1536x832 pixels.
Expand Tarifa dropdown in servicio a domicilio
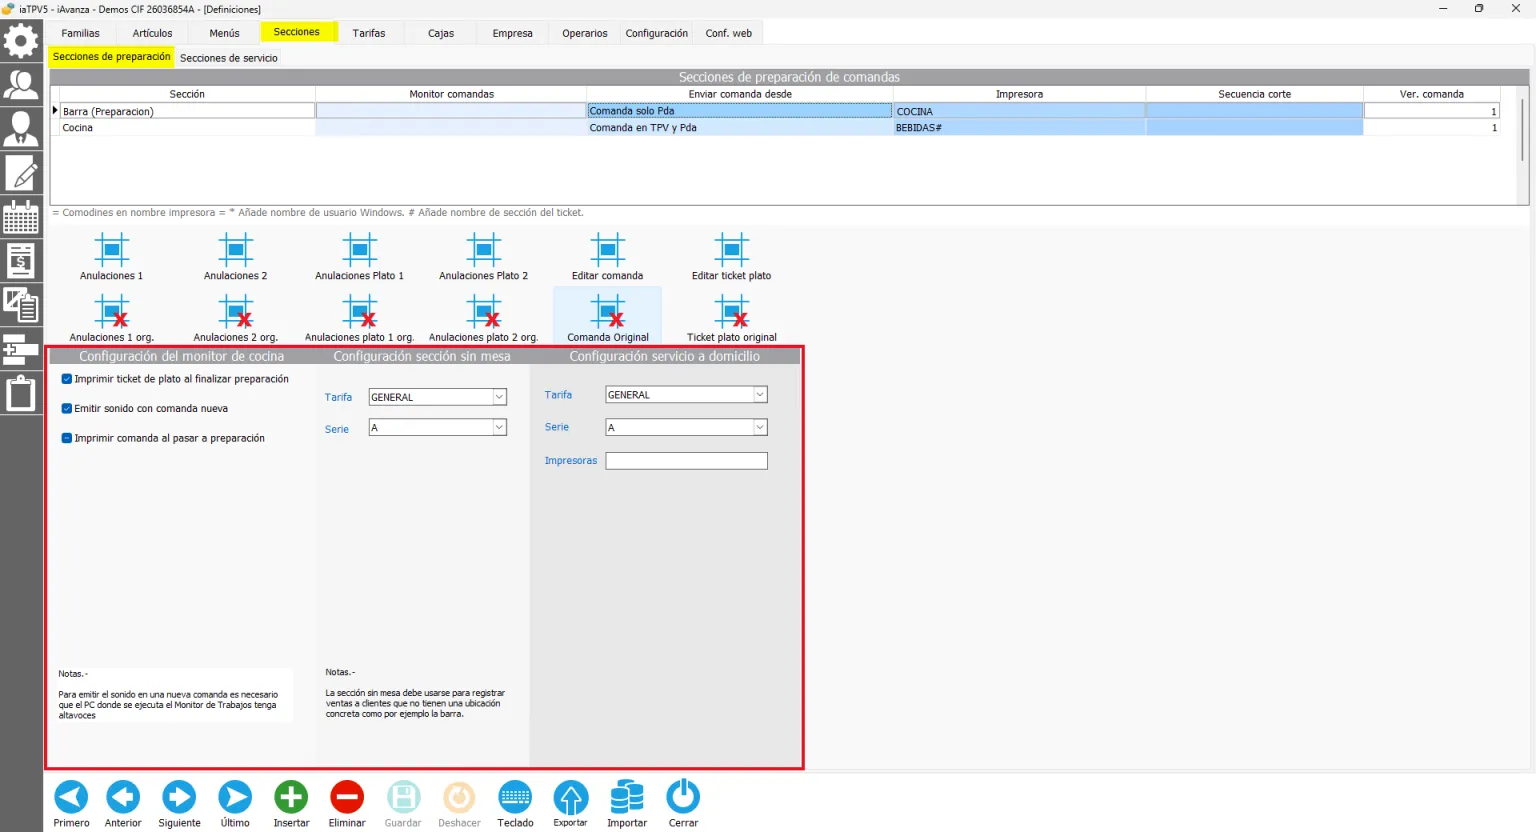(760, 395)
